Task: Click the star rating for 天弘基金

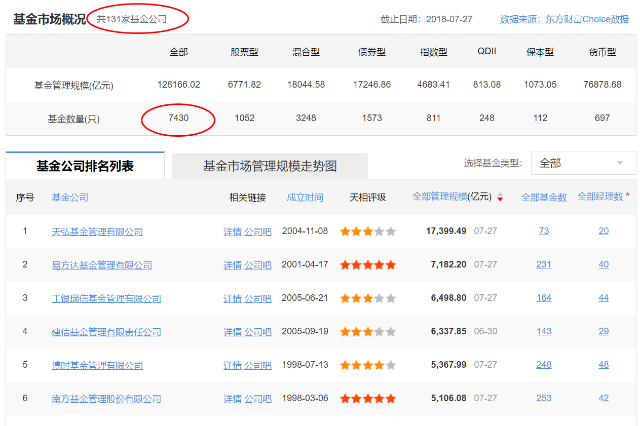Action: [x=368, y=232]
